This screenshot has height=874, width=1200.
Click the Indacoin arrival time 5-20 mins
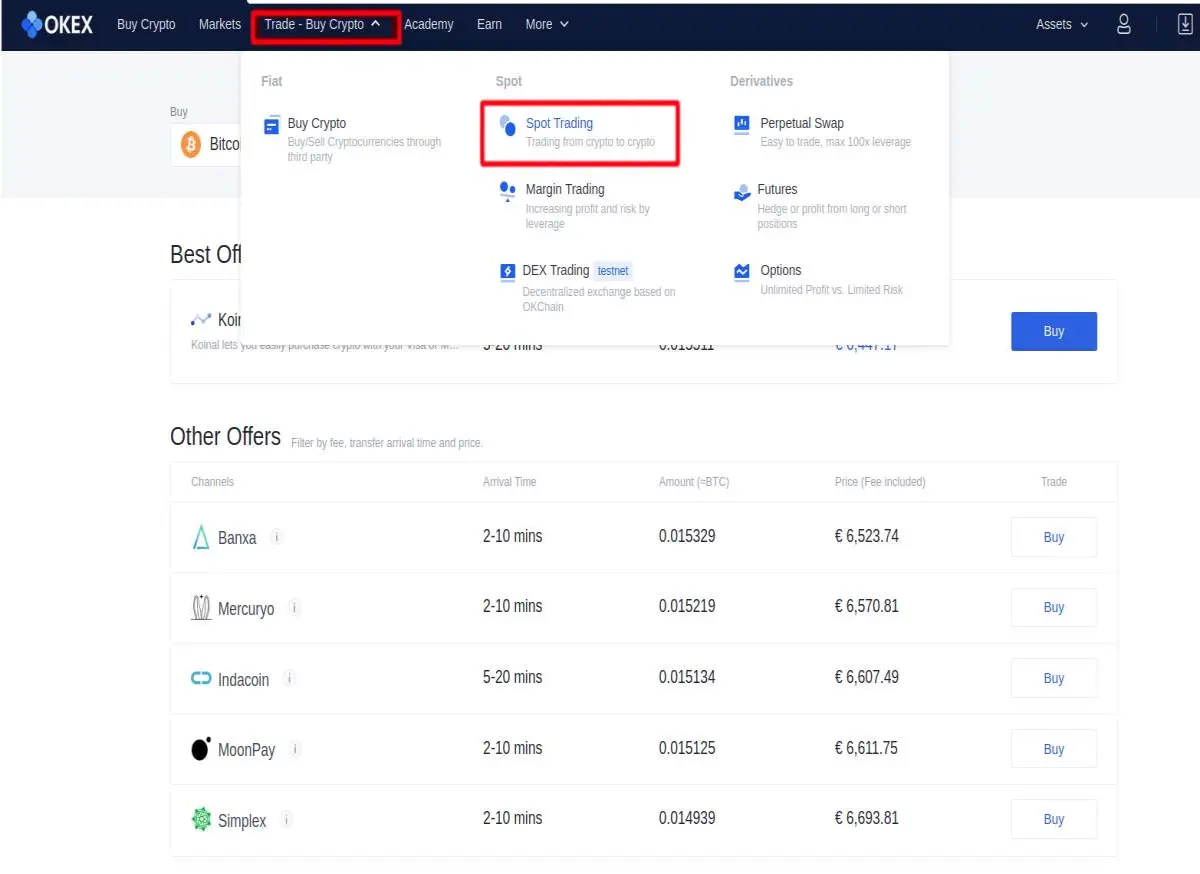click(x=513, y=677)
